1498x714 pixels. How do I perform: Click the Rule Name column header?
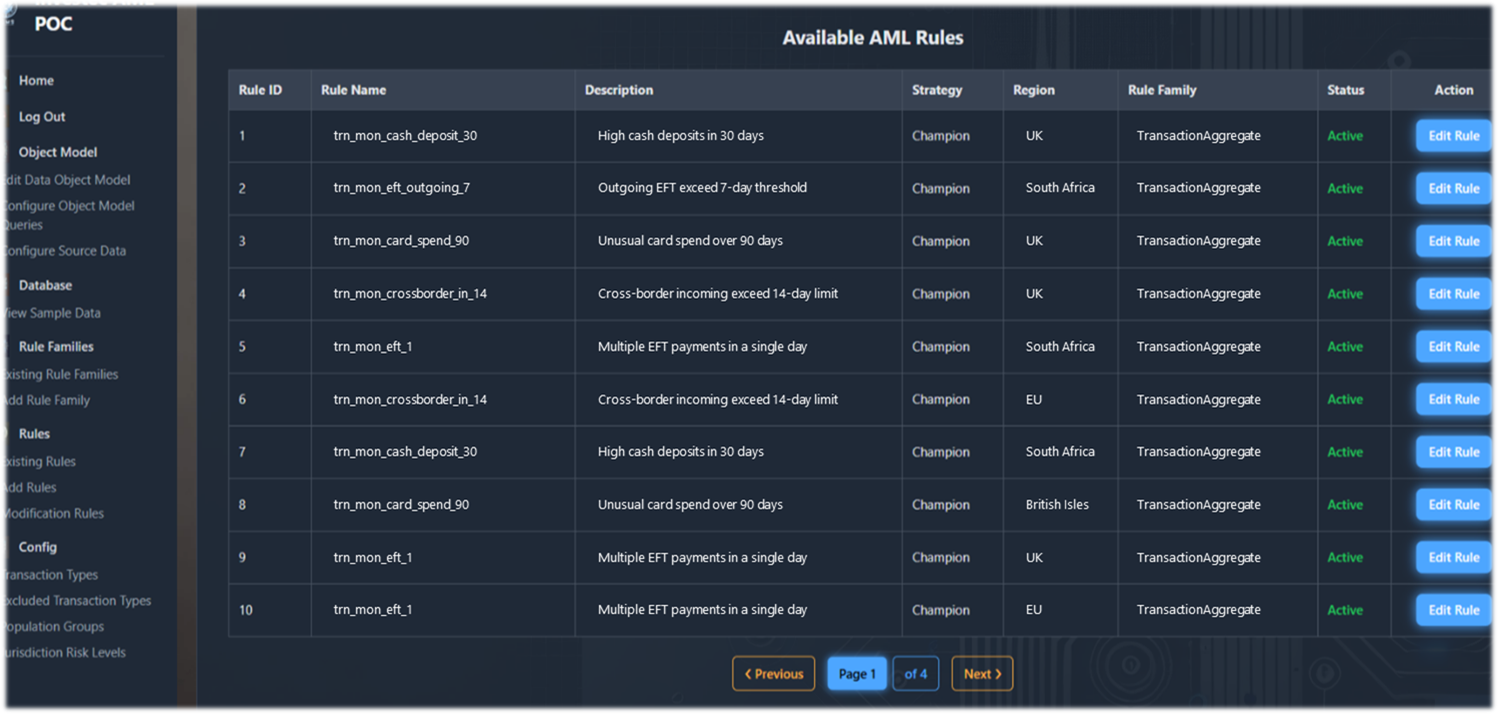point(353,90)
